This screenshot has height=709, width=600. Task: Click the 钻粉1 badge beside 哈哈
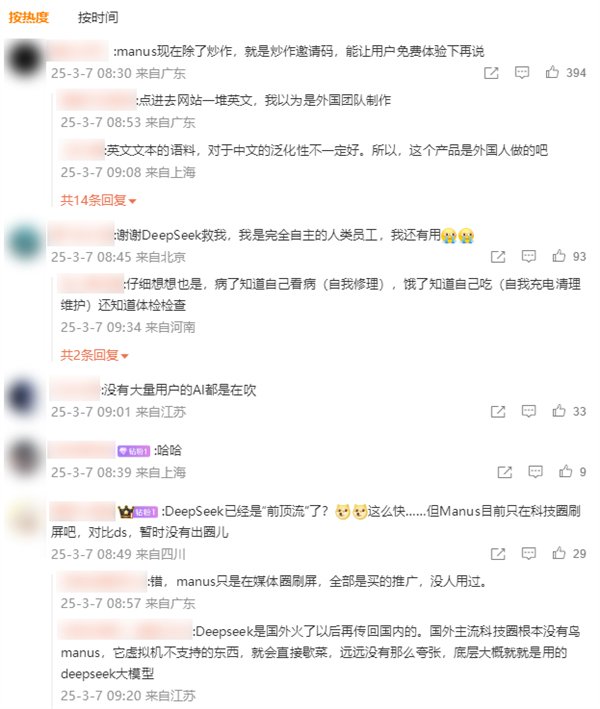tap(133, 451)
